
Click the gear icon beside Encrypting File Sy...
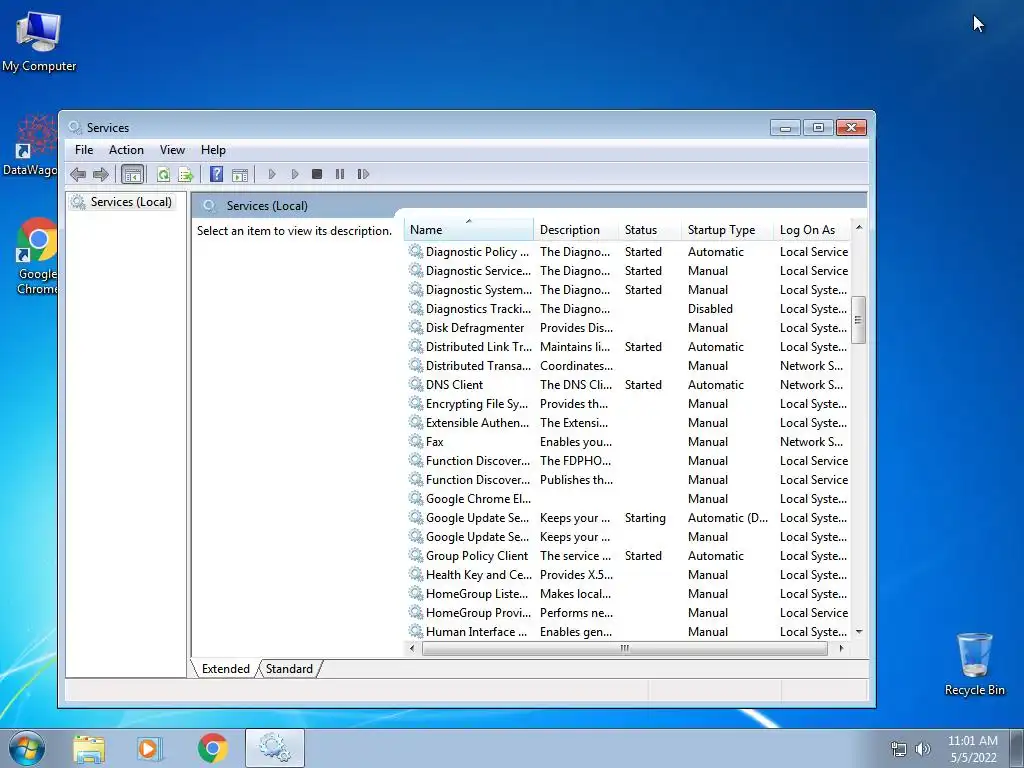tap(416, 403)
